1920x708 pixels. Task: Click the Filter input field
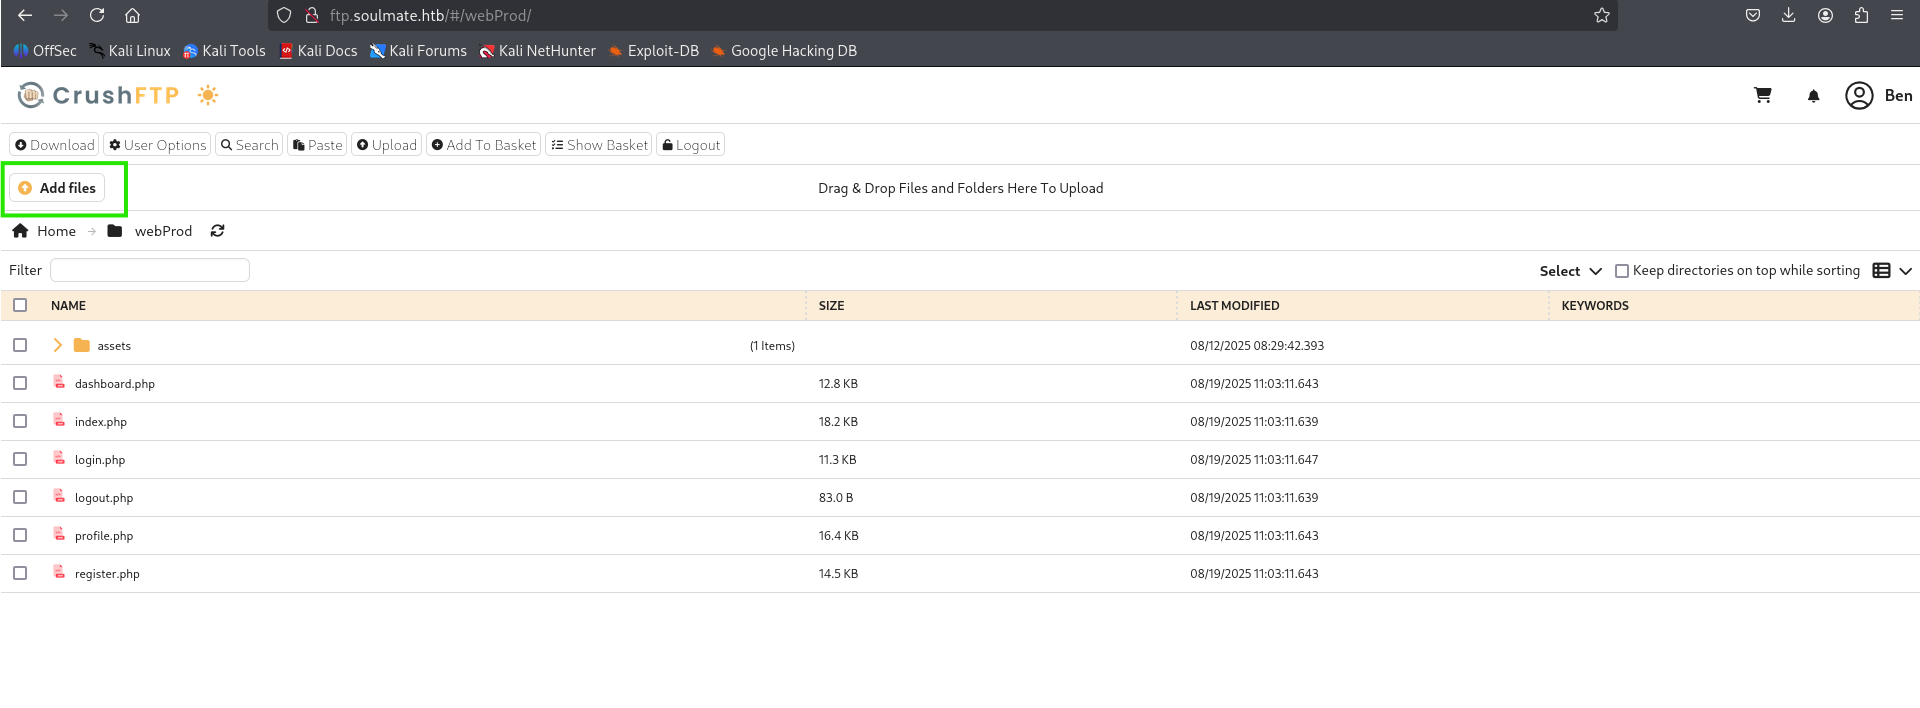tap(150, 270)
